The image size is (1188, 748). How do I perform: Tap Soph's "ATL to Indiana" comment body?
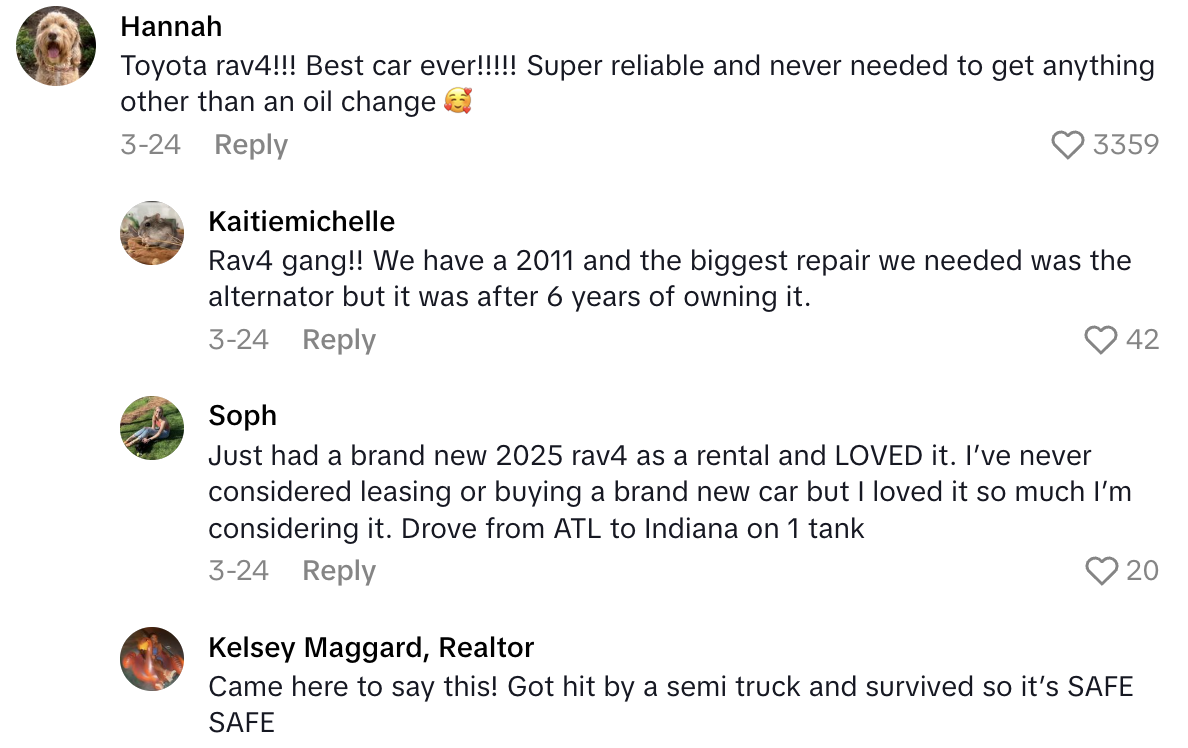[669, 491]
